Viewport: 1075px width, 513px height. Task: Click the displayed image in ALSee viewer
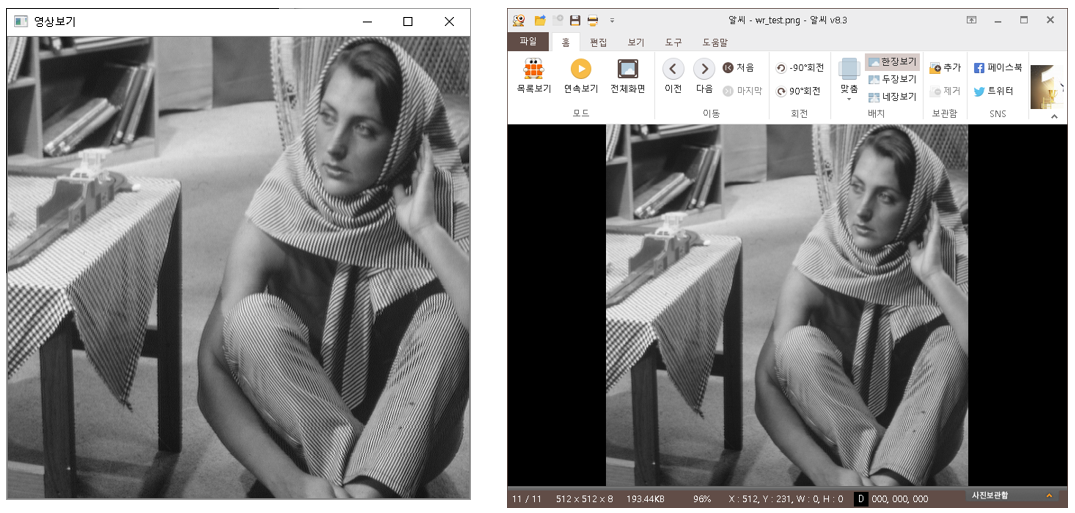(786, 305)
